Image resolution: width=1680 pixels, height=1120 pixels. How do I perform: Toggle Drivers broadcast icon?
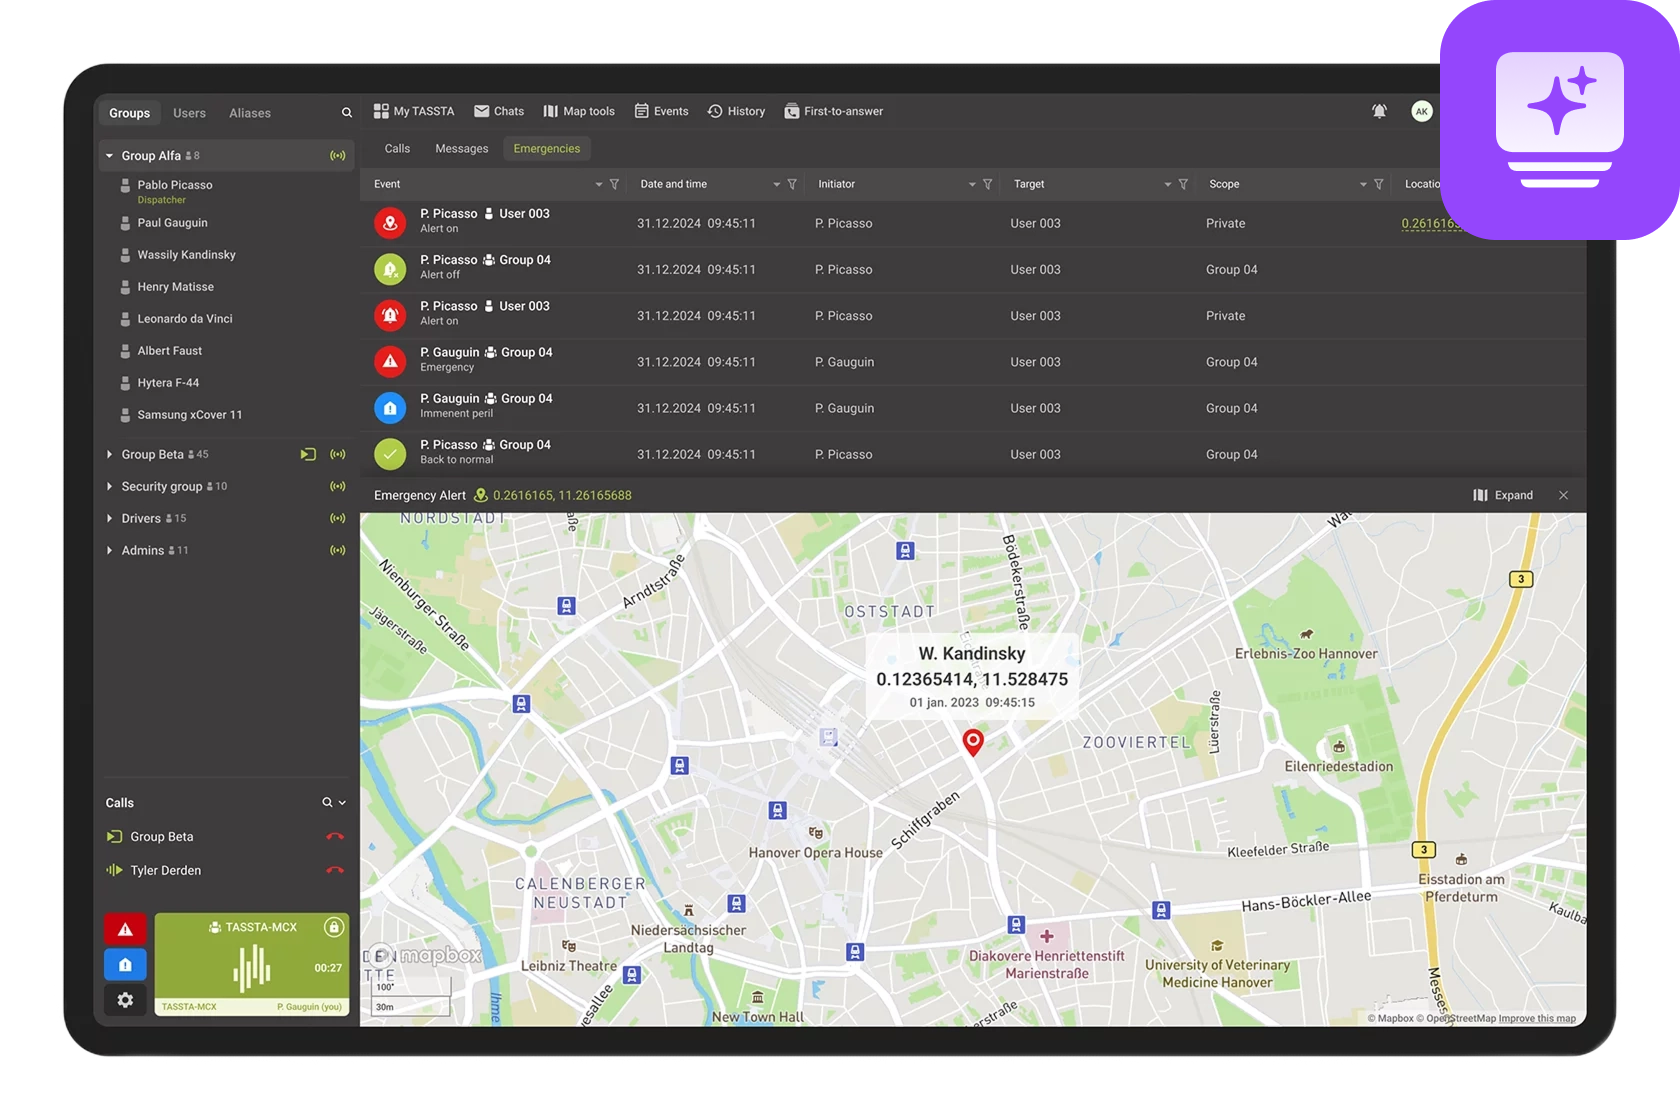338,518
